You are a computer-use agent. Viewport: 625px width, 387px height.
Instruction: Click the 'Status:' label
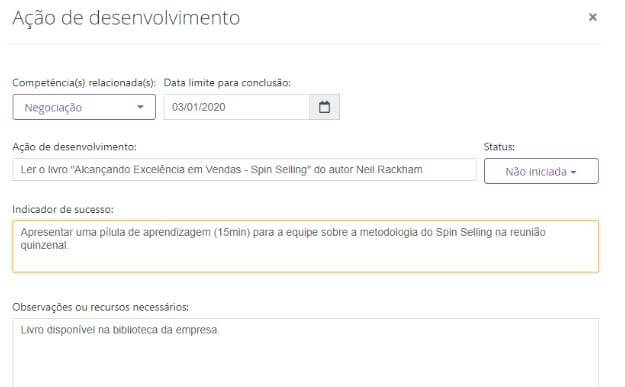[x=499, y=147]
